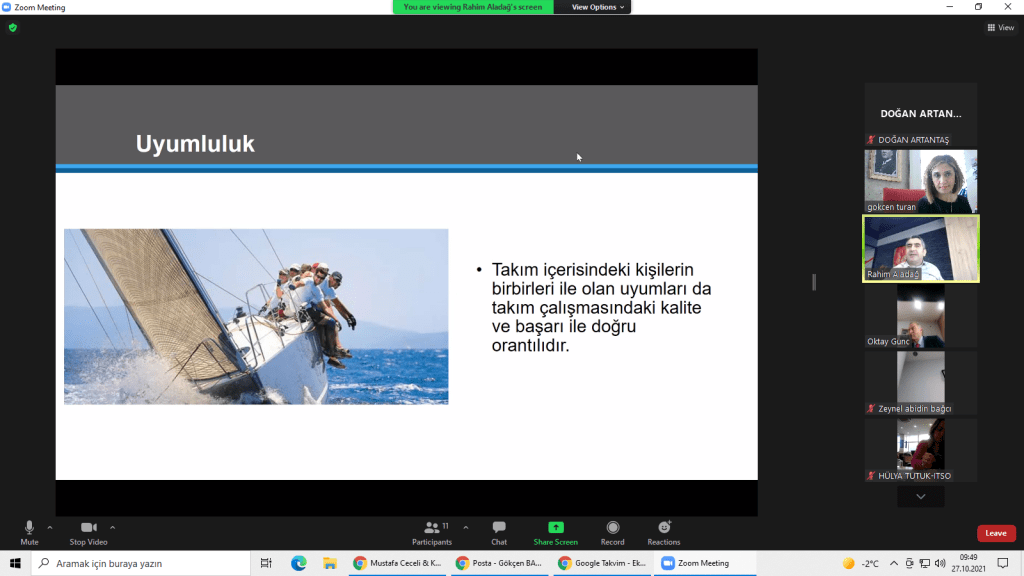This screenshot has width=1024, height=576.
Task: Open the View Options dropdown
Action: [x=598, y=7]
